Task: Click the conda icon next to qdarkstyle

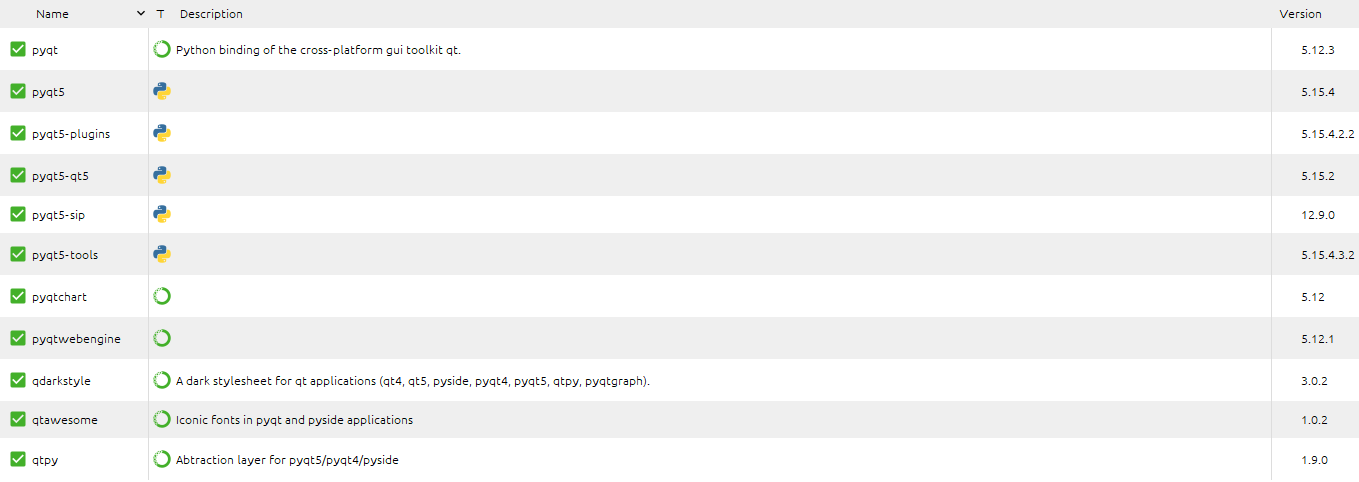Action: point(162,381)
